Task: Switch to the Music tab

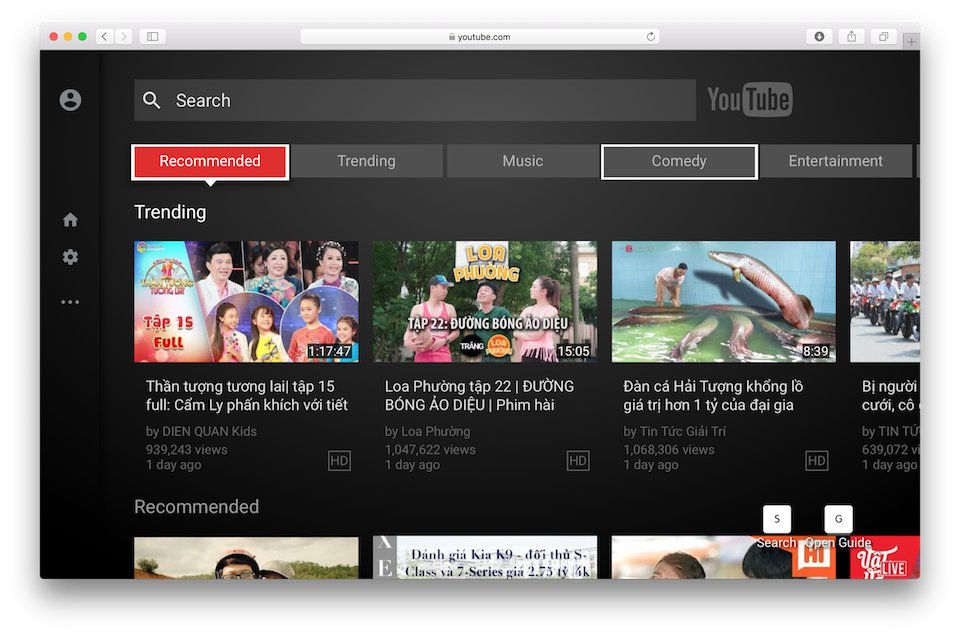Action: [x=522, y=160]
